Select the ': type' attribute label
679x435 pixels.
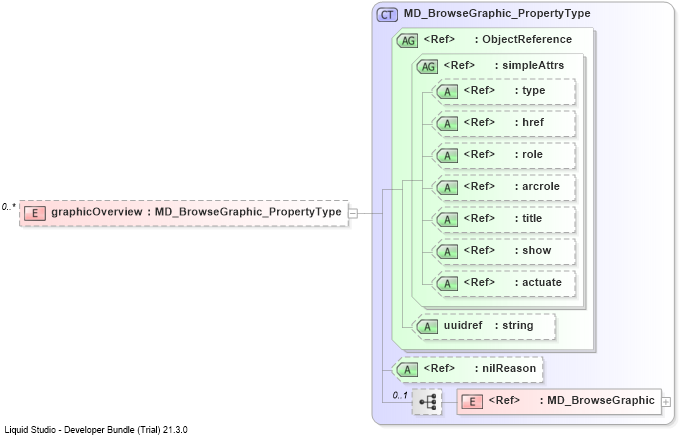pyautogui.click(x=530, y=90)
